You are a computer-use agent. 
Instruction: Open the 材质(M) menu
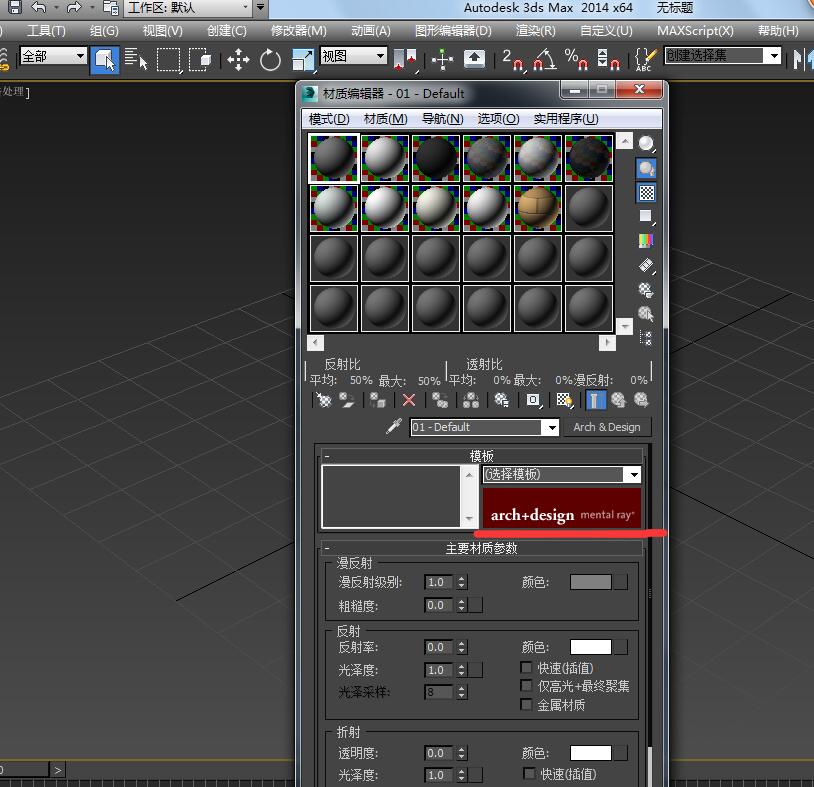(x=385, y=118)
